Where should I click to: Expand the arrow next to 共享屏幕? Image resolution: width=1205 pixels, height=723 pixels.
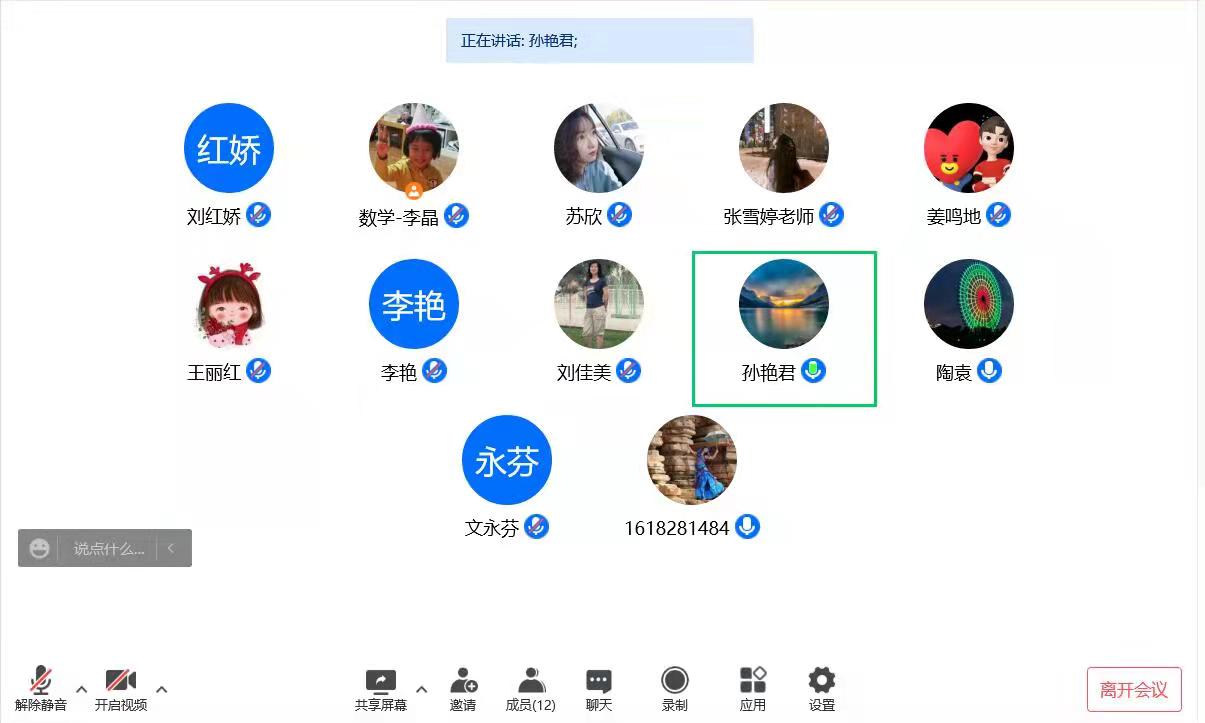[422, 689]
